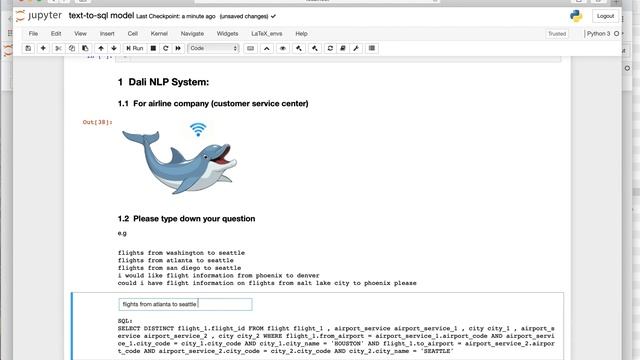The width and height of the screenshot is (640, 360).
Task: Restart kernel and run all cells icon
Action: [178, 48]
